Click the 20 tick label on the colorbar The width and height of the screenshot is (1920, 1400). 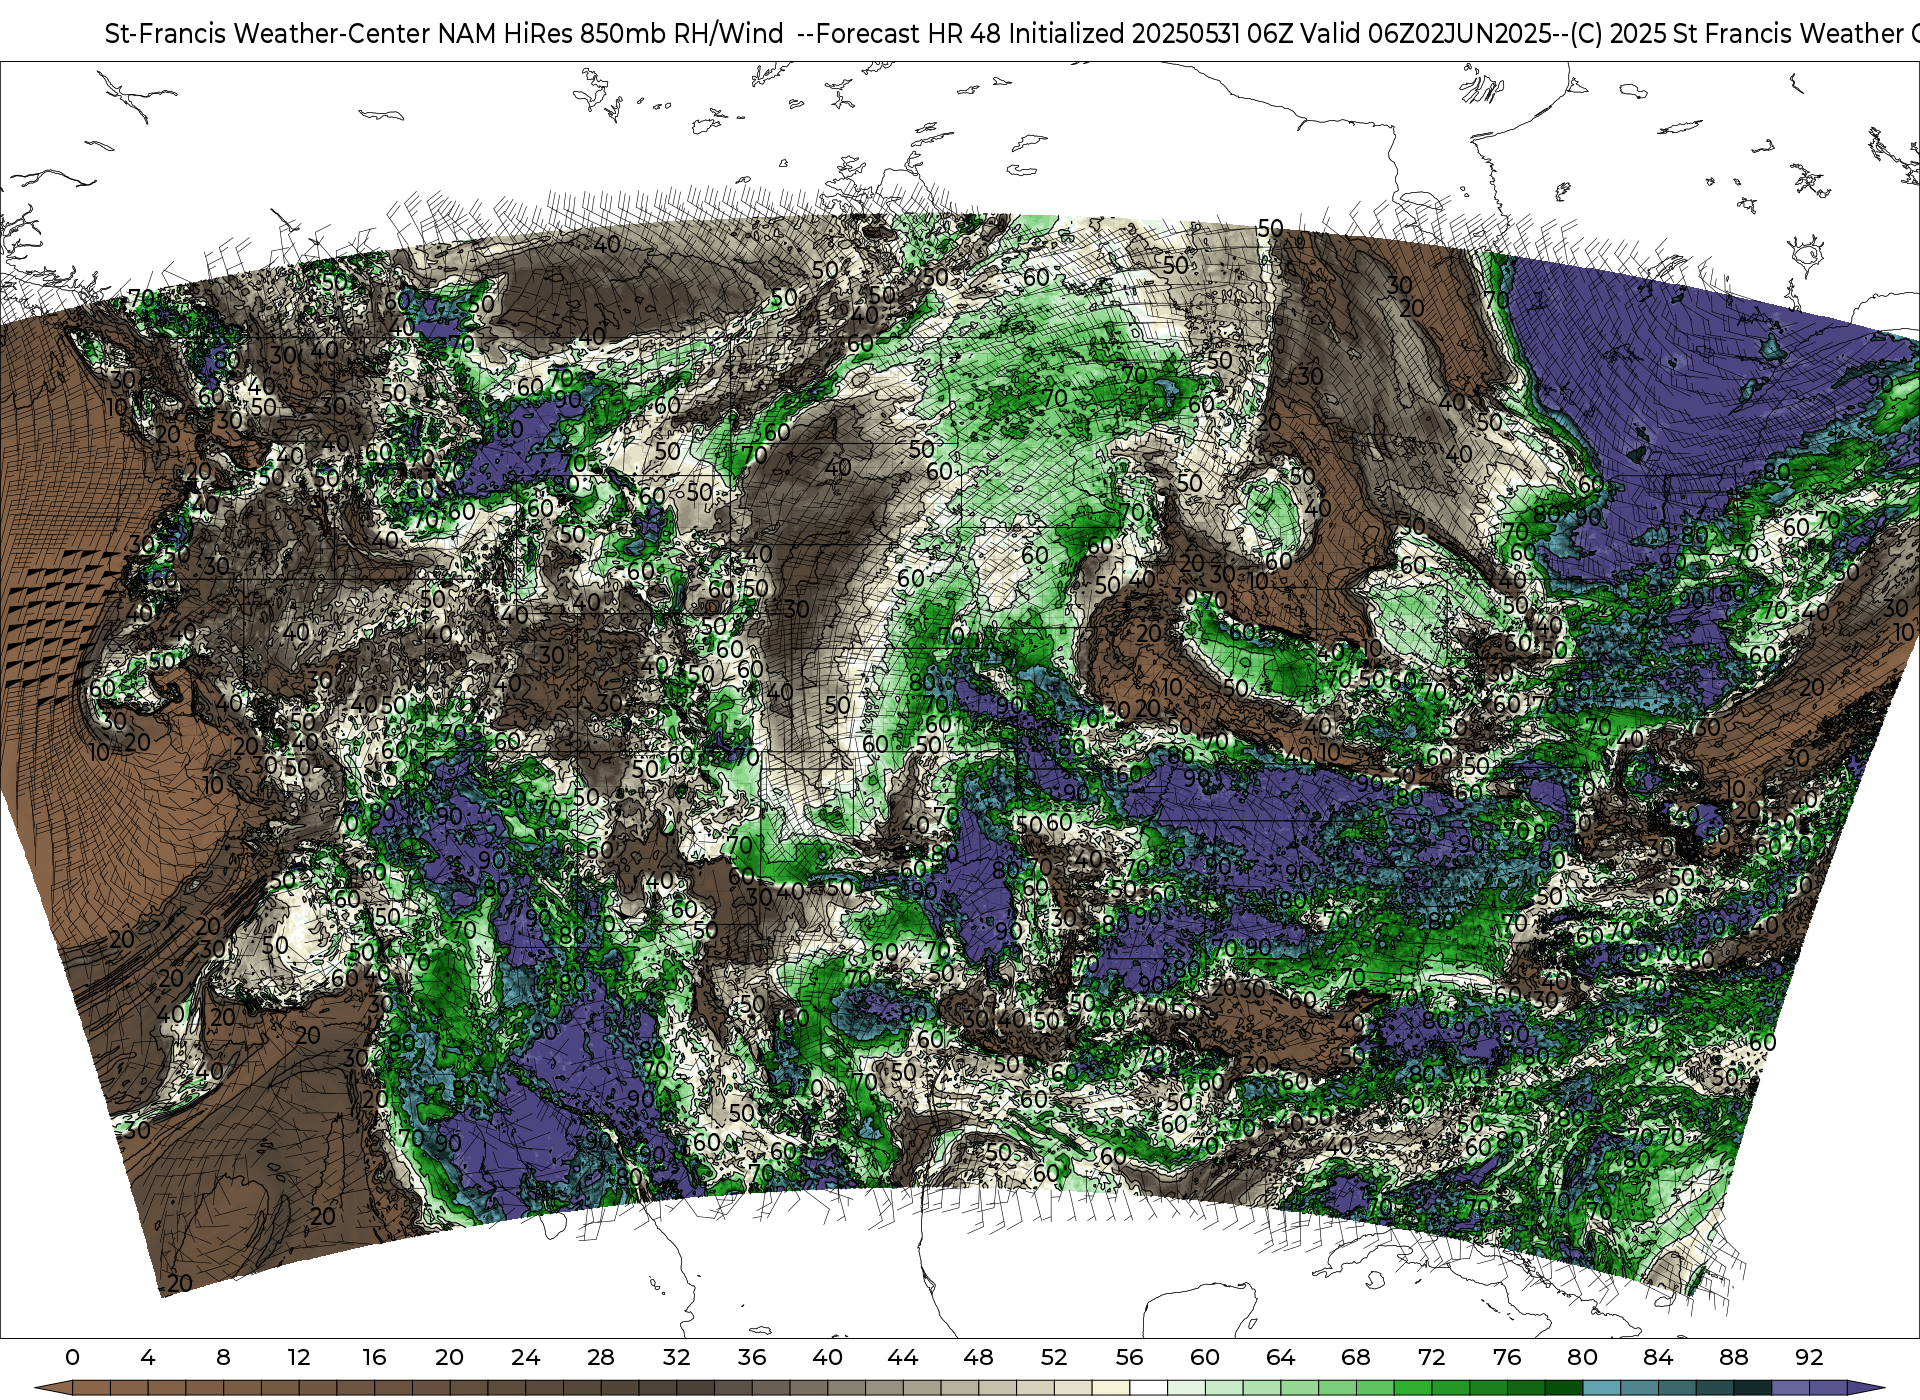450,1358
